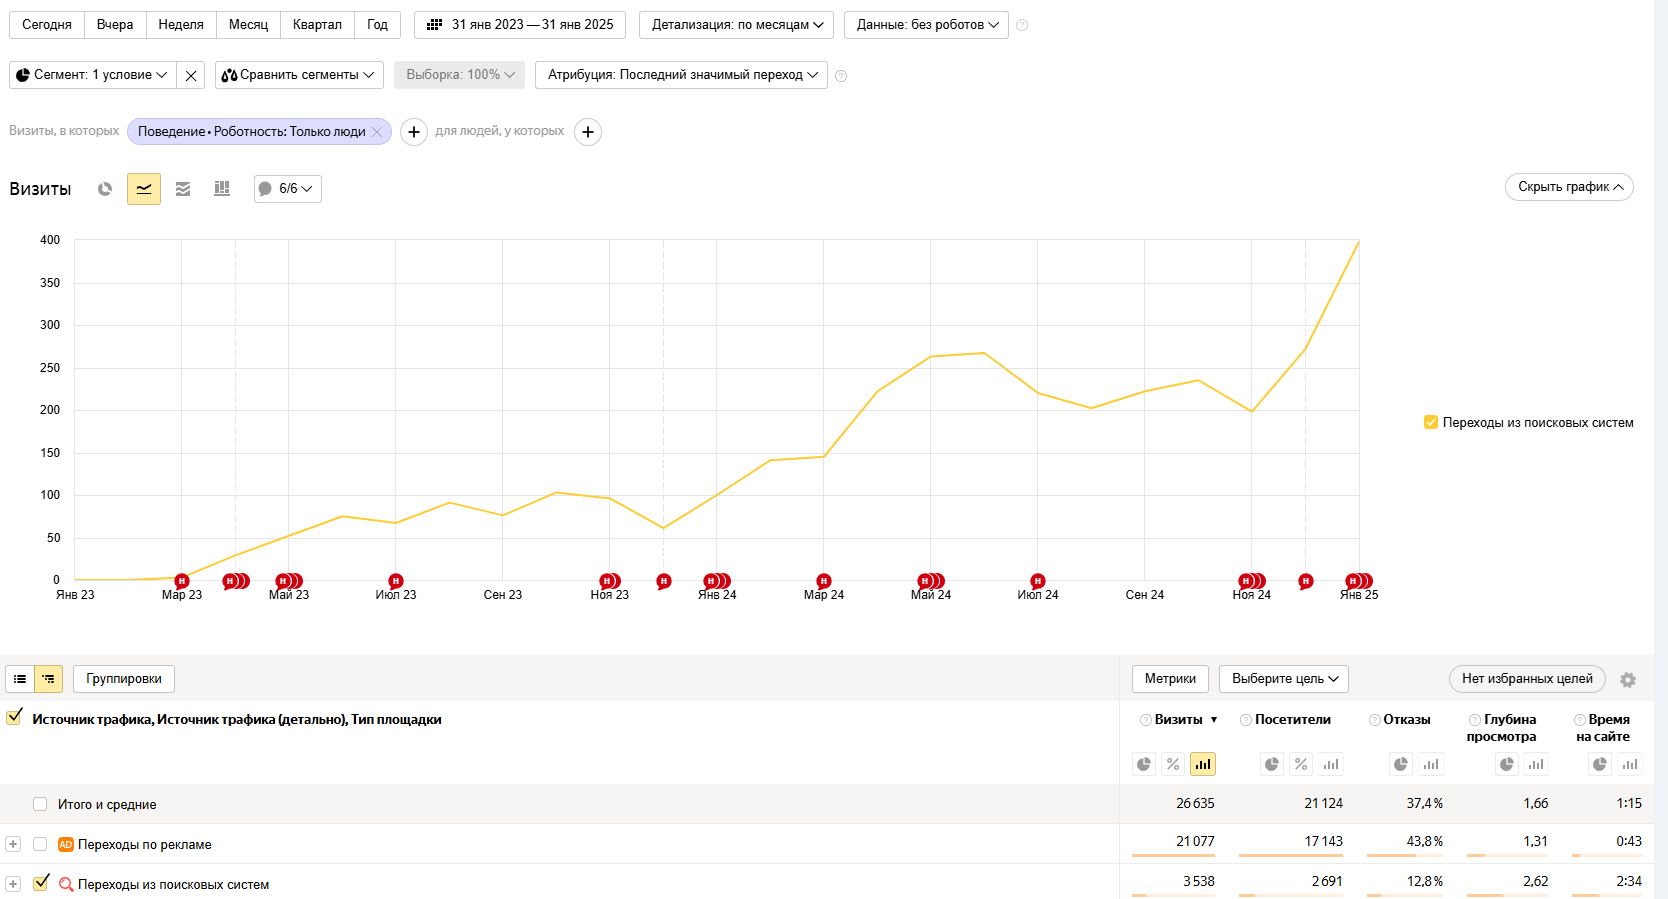
Task: Remove the segment with X icon
Action: [x=191, y=75]
